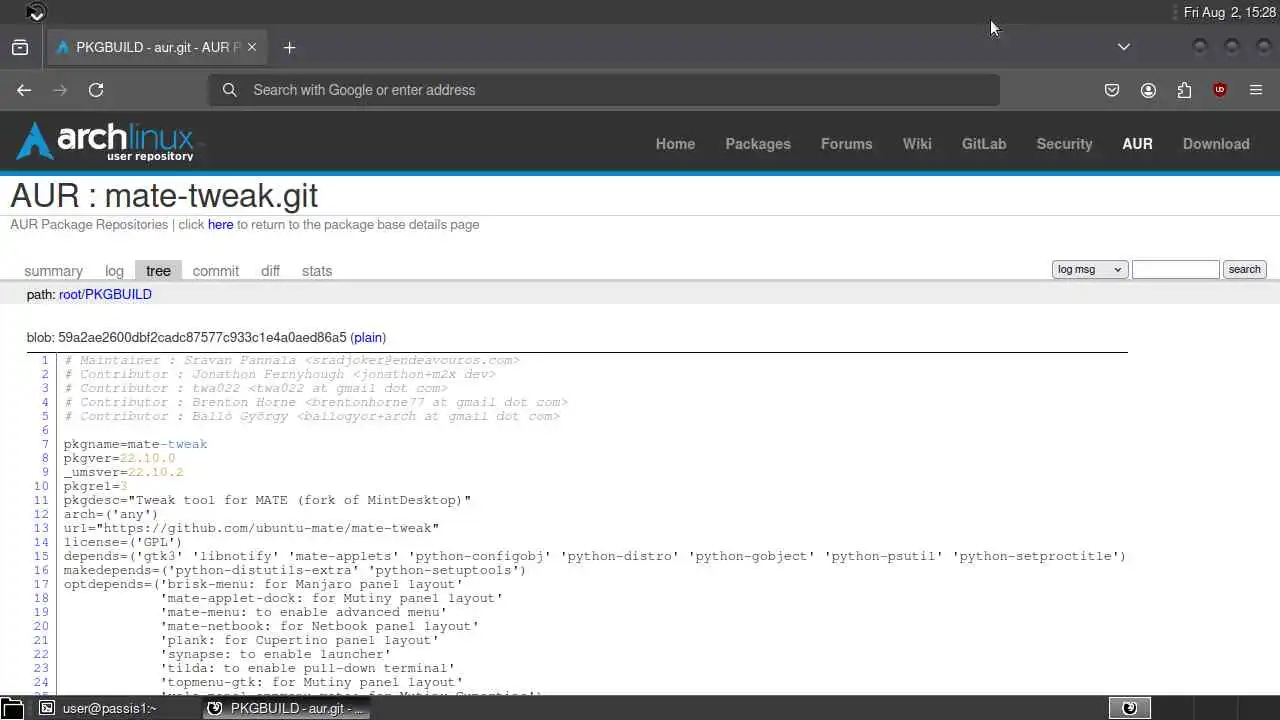This screenshot has width=1280, height=720.
Task: Open the Firefox account icon
Action: [1148, 90]
